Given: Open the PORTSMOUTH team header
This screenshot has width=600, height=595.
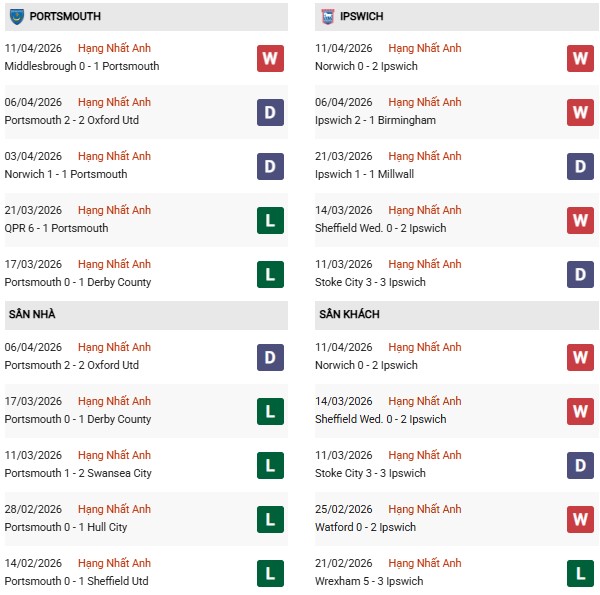Looking at the screenshot, I should (65, 17).
